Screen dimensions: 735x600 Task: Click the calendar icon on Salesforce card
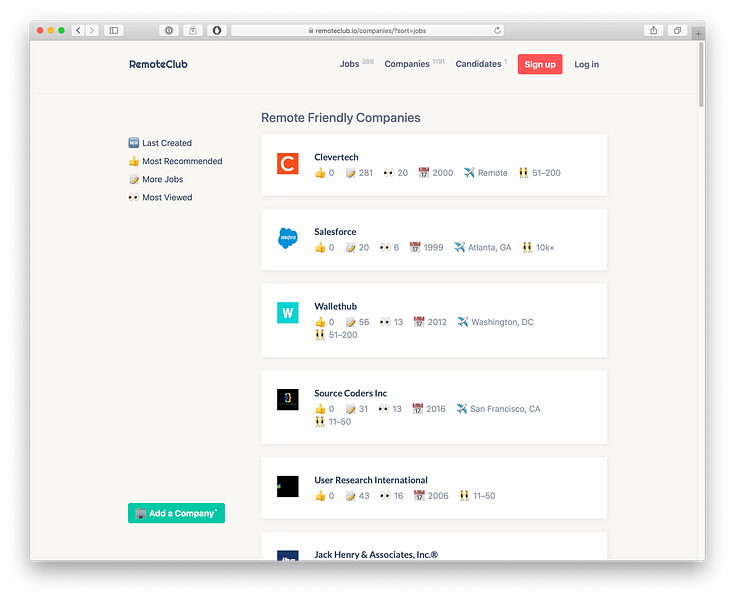(x=415, y=248)
